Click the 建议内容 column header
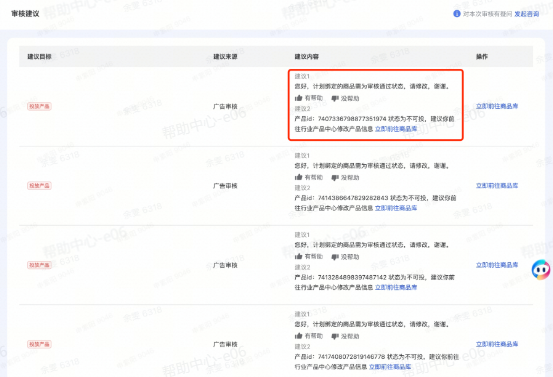This screenshot has height=377, width=553. pyautogui.click(x=307, y=56)
